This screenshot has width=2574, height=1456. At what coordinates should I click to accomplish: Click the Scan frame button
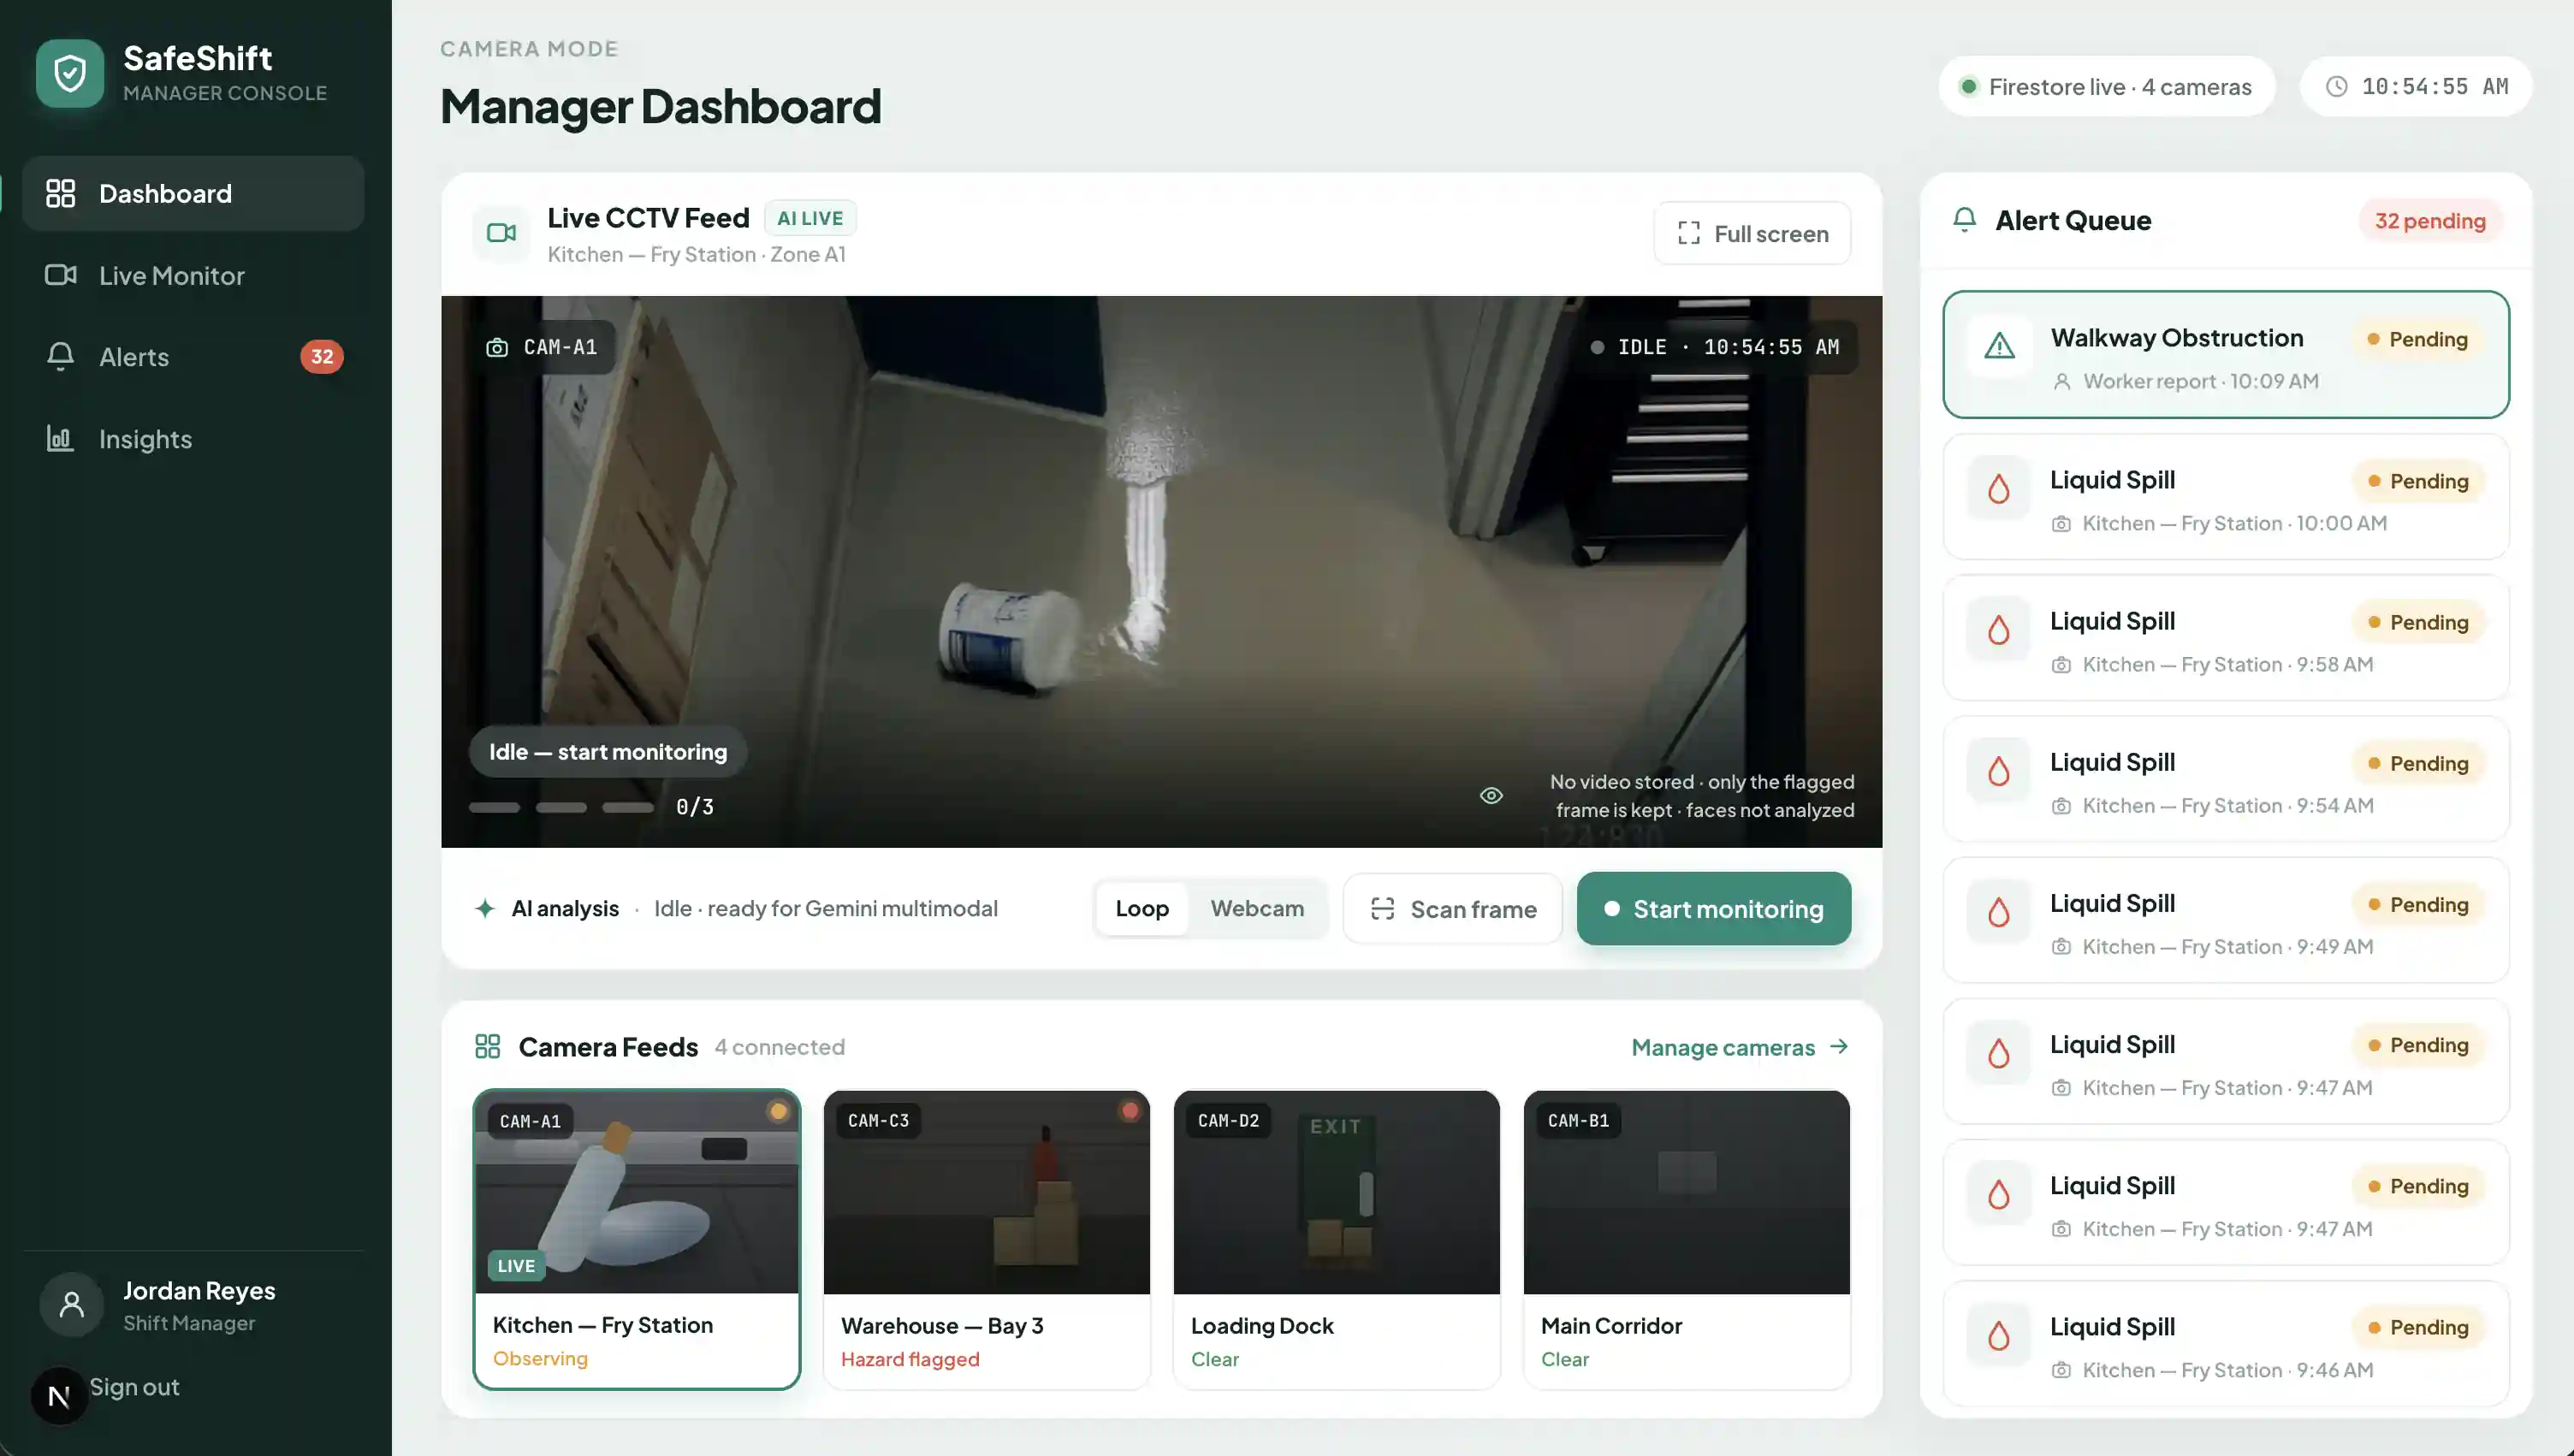[x=1452, y=908]
